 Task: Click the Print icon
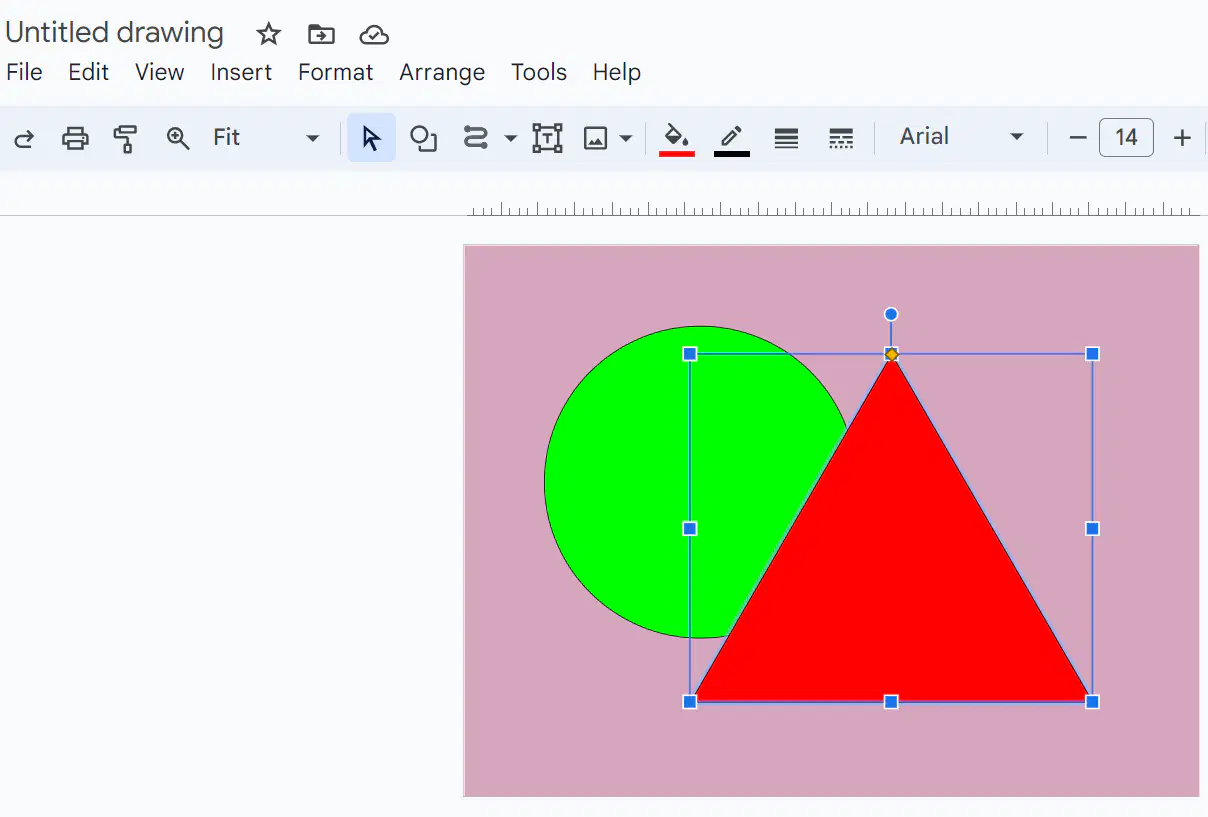point(76,138)
